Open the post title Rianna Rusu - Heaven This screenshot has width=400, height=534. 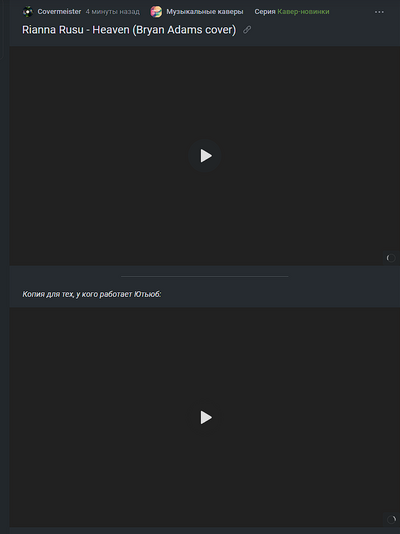(x=129, y=30)
